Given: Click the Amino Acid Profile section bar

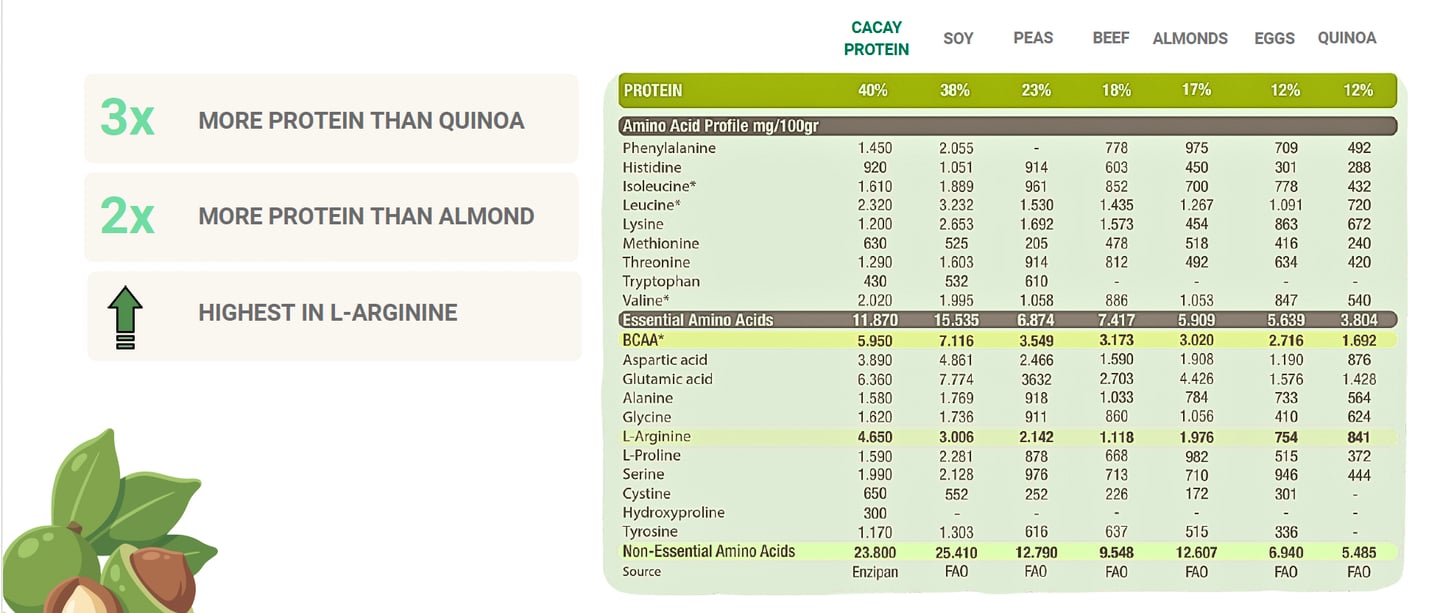Looking at the screenshot, I should [1007, 127].
